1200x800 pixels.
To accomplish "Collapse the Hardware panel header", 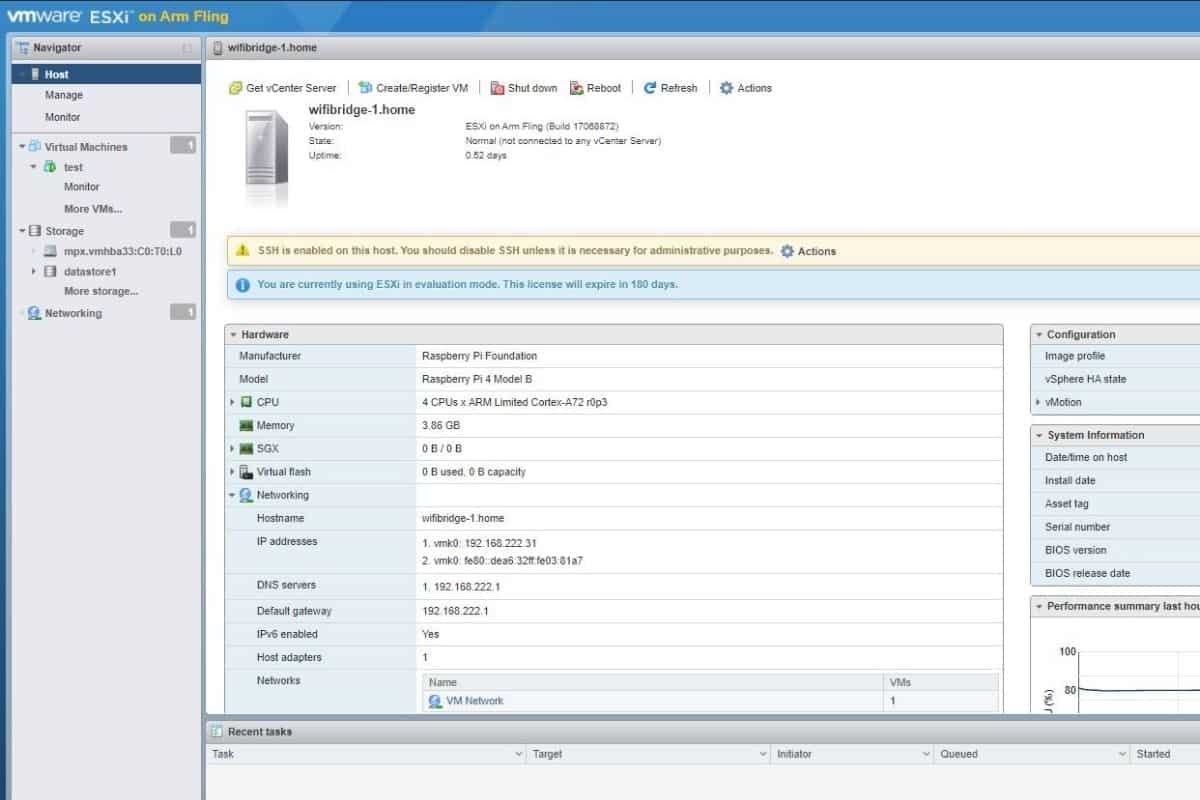I will 233,335.
